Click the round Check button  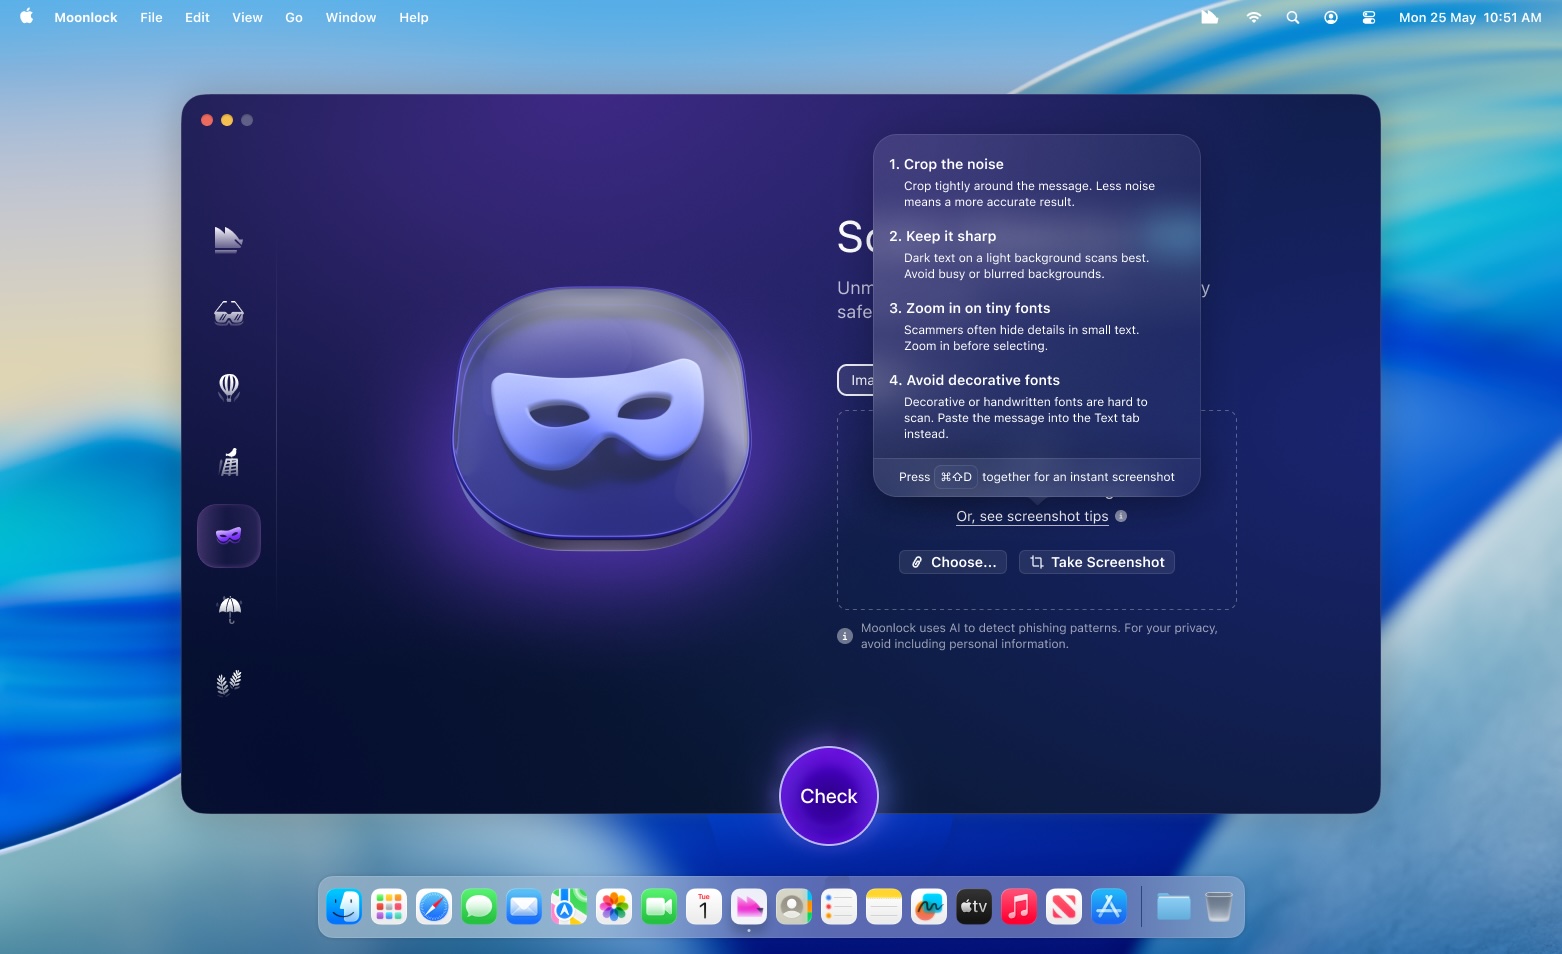829,796
